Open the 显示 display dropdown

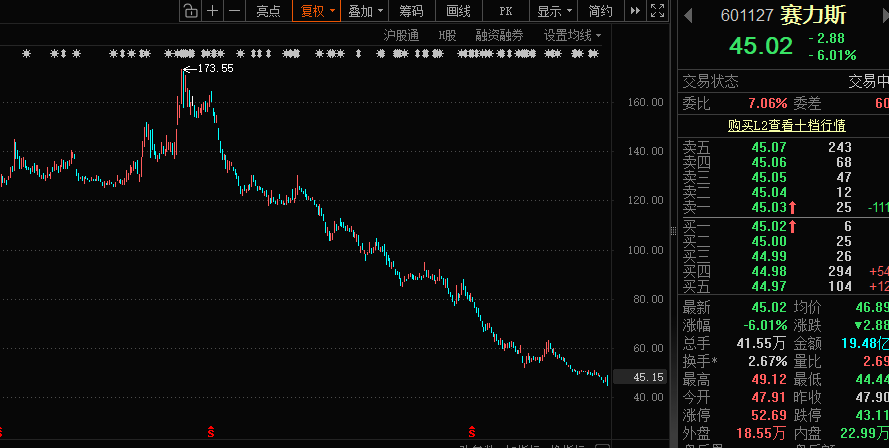tap(554, 11)
